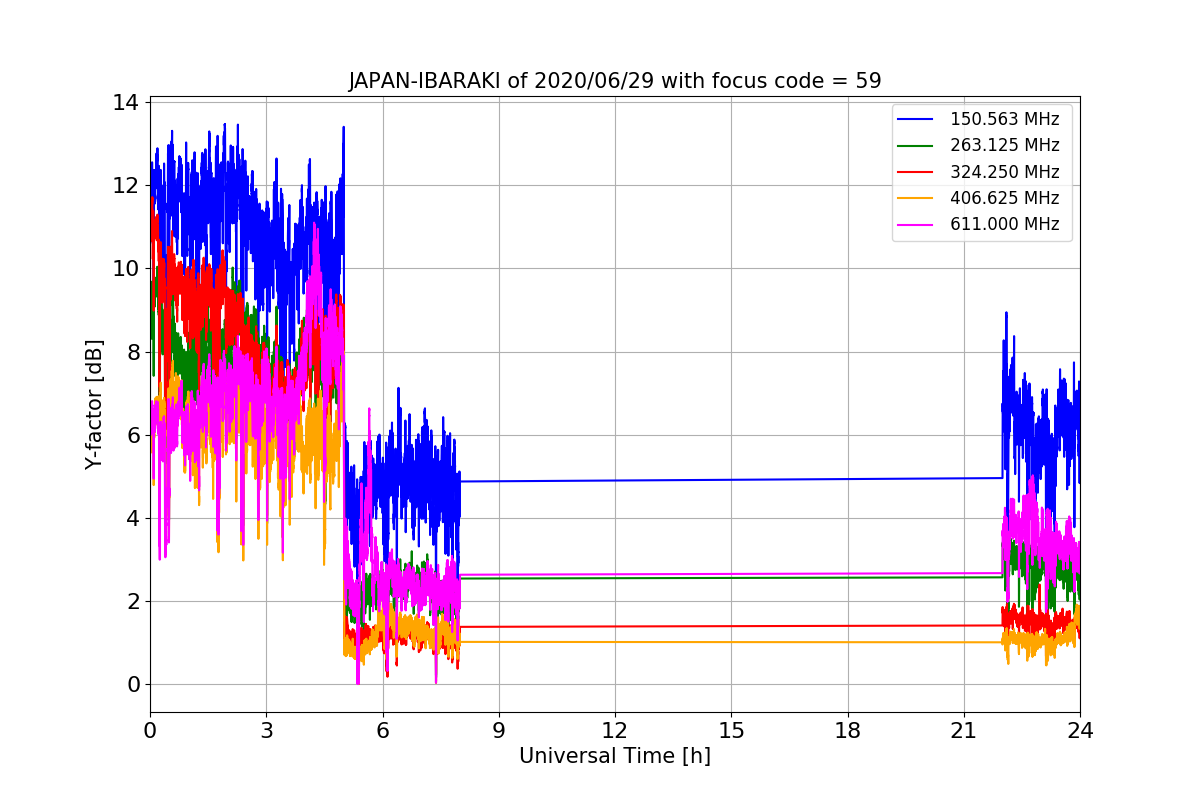Select the '611.000 MHz' legend label
The image size is (1200, 800).
(1004, 224)
